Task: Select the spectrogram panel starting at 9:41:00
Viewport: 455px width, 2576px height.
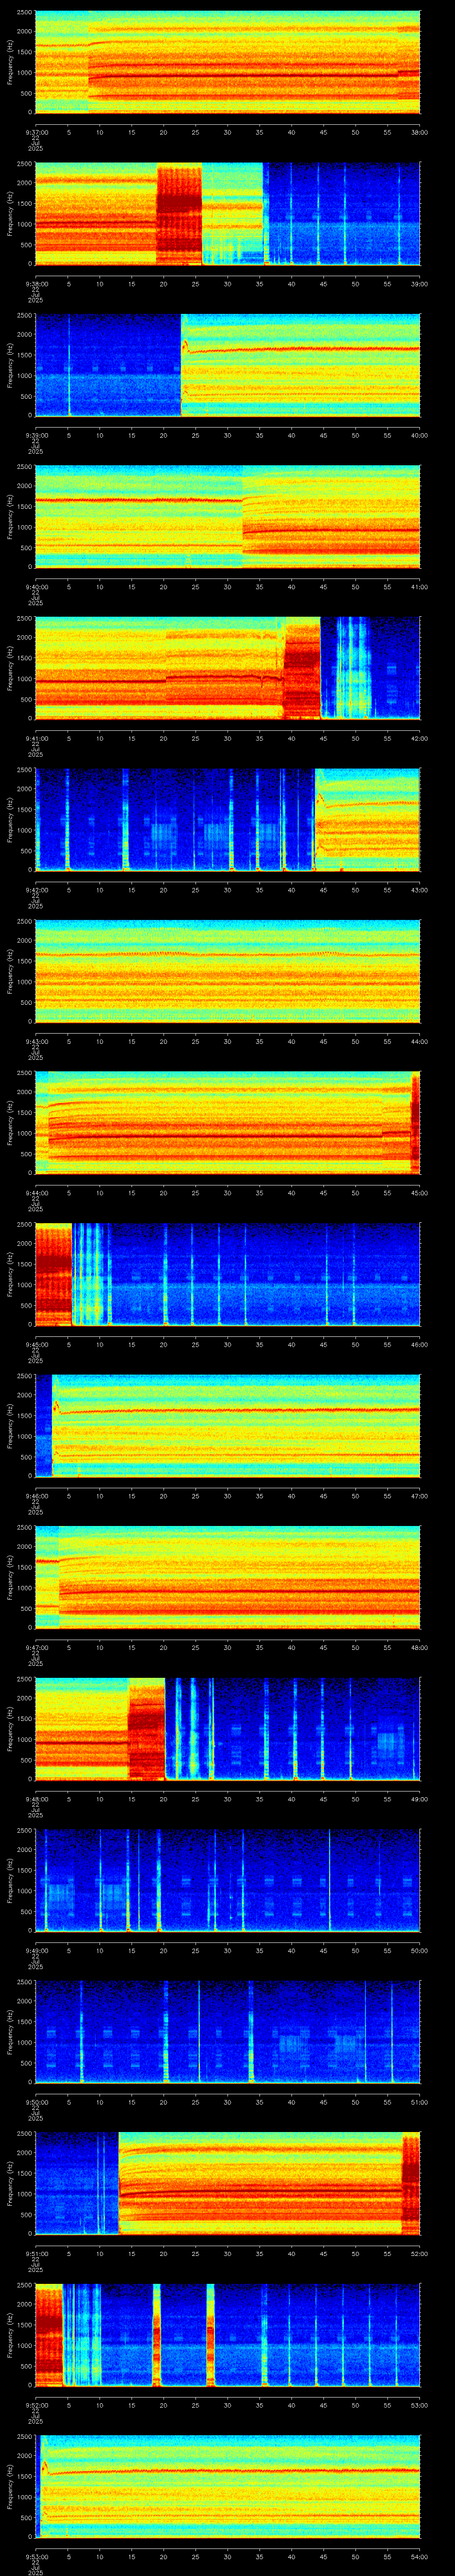Action: (228, 669)
